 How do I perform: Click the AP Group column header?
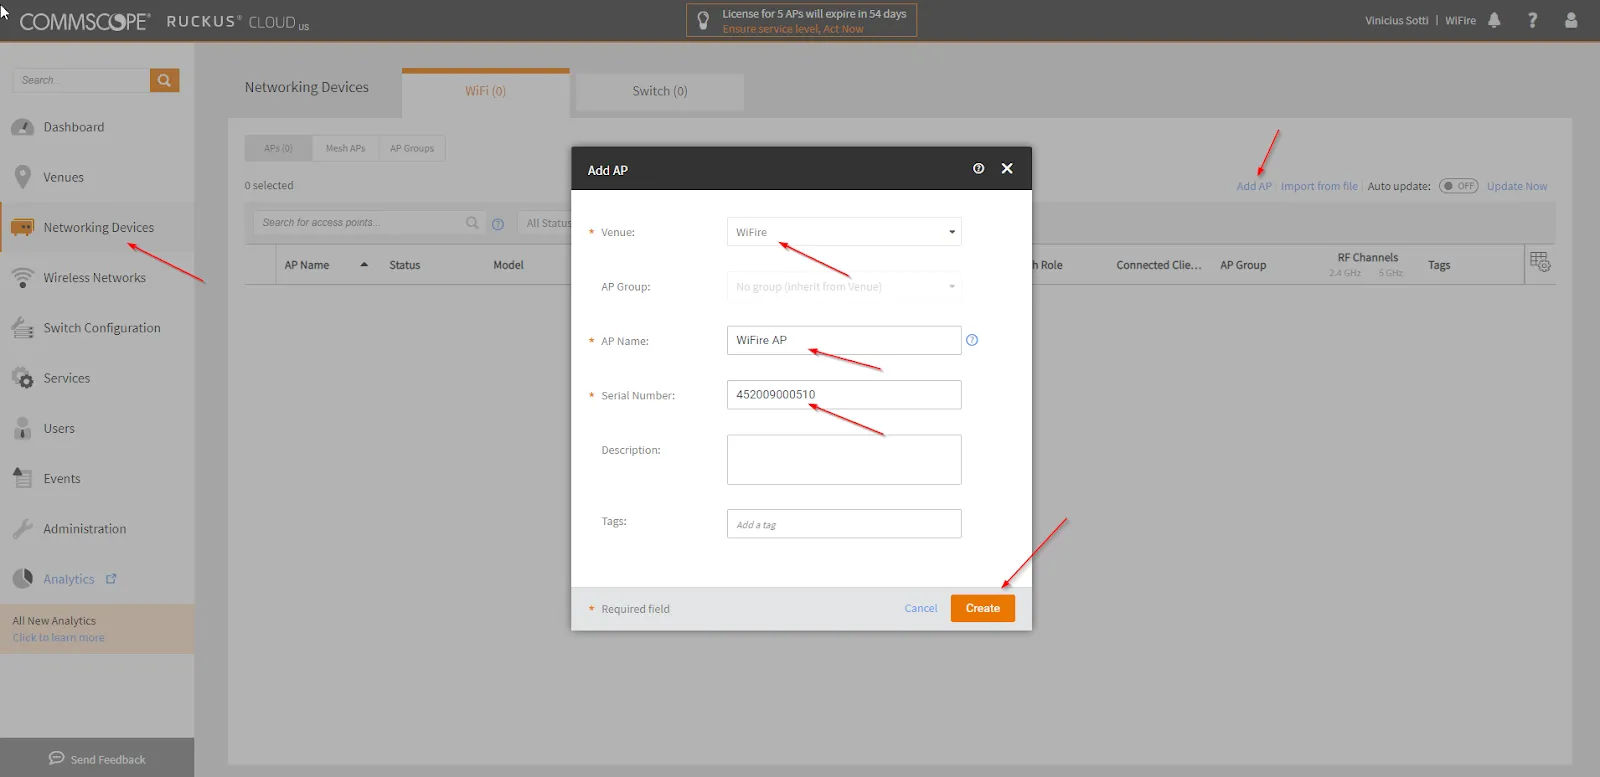point(1243,265)
